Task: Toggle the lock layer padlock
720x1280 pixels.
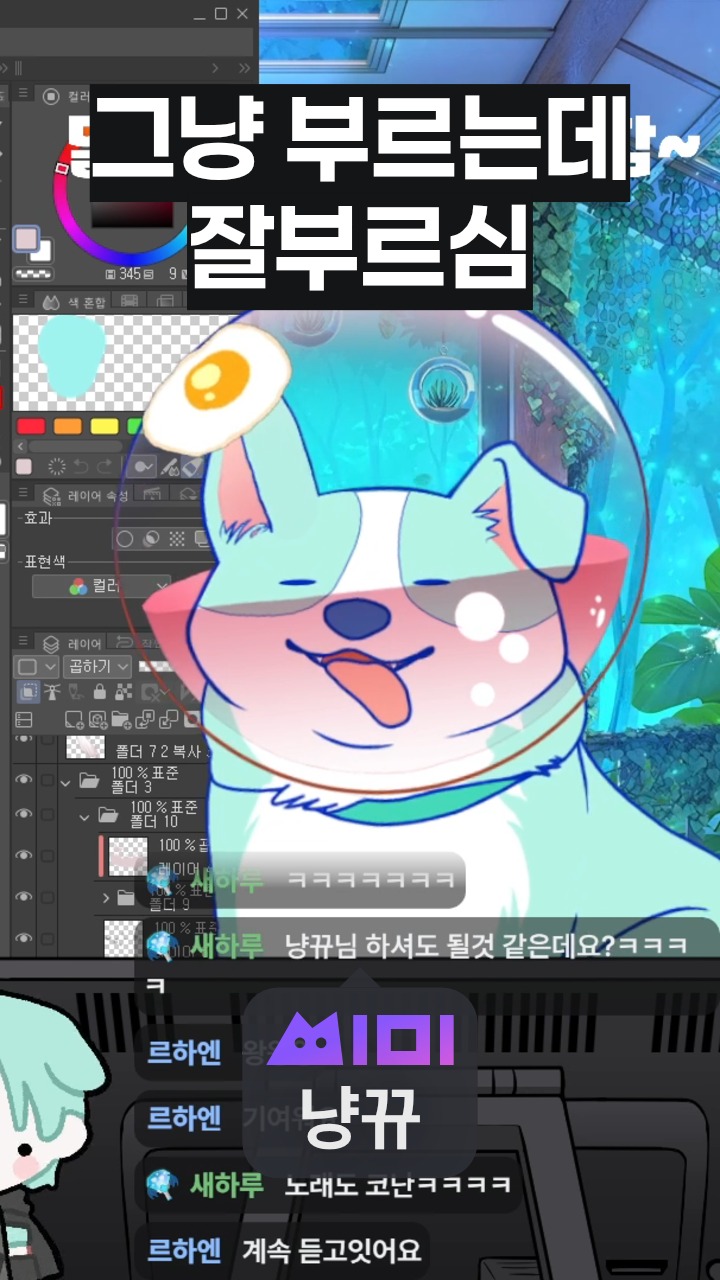Action: point(100,692)
